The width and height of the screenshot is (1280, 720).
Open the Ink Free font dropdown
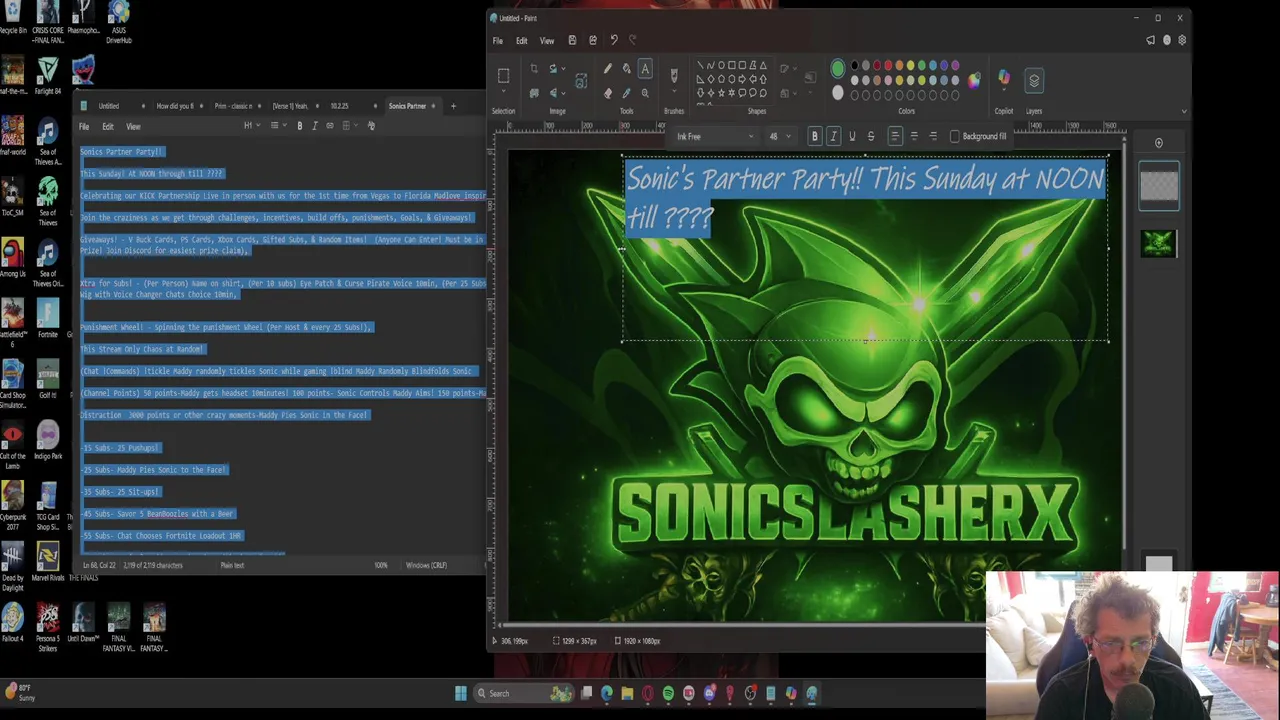coord(714,136)
